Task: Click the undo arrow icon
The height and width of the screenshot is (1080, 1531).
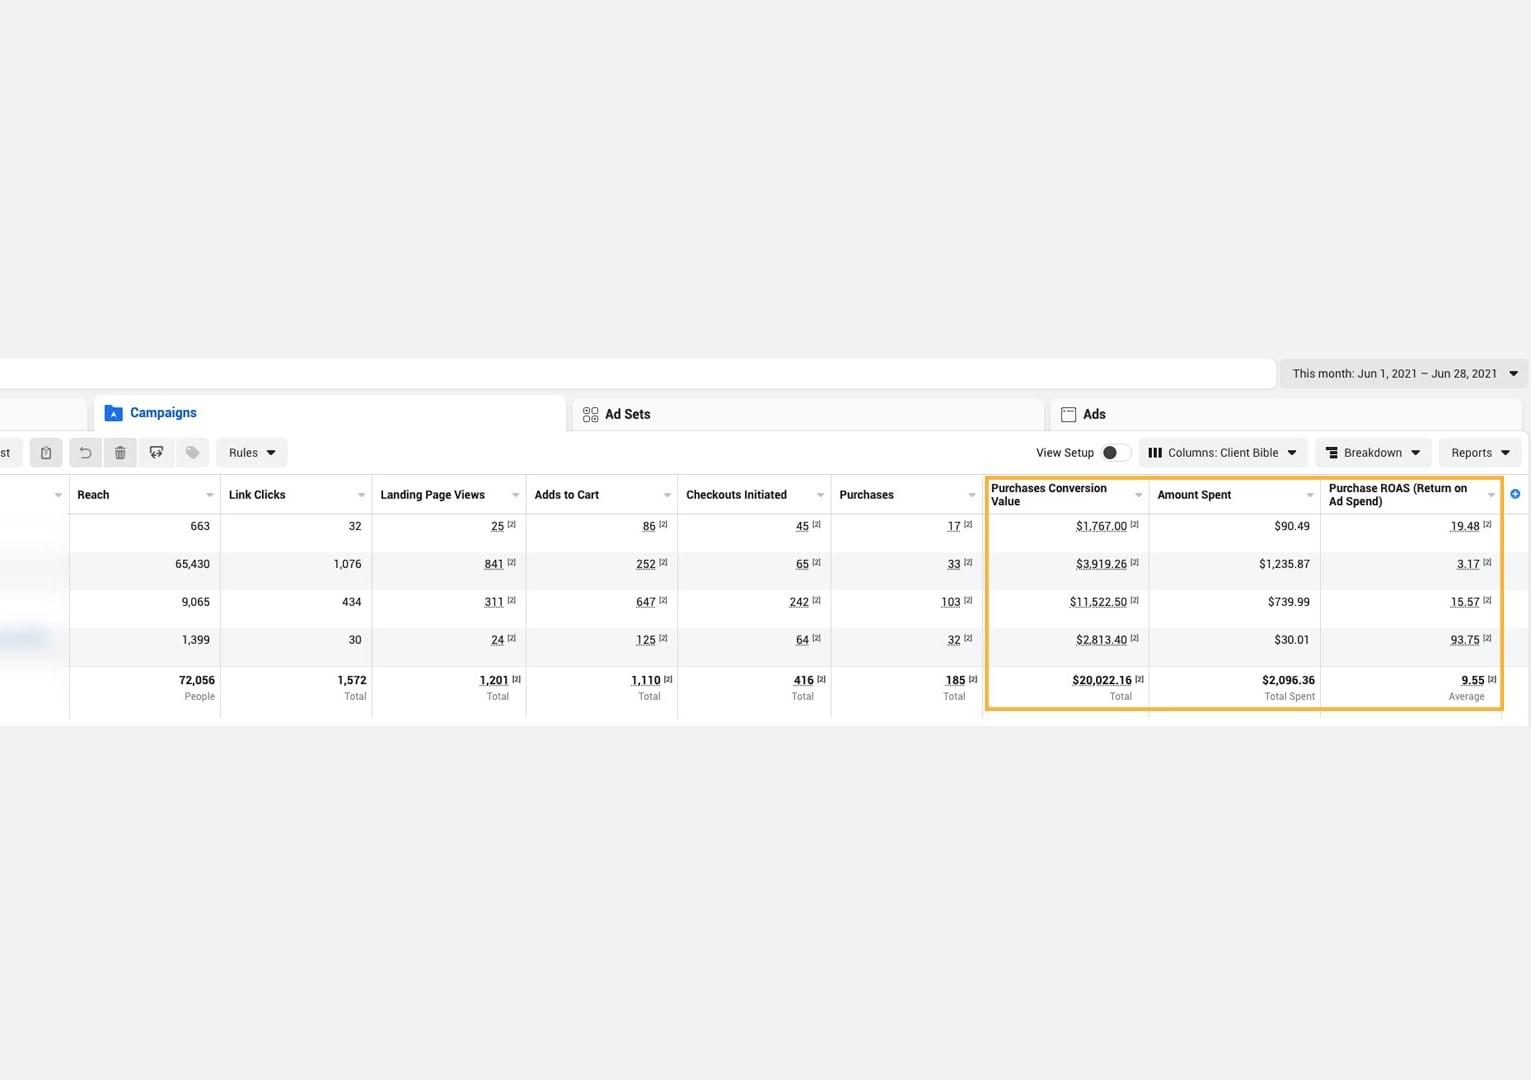Action: (x=85, y=453)
